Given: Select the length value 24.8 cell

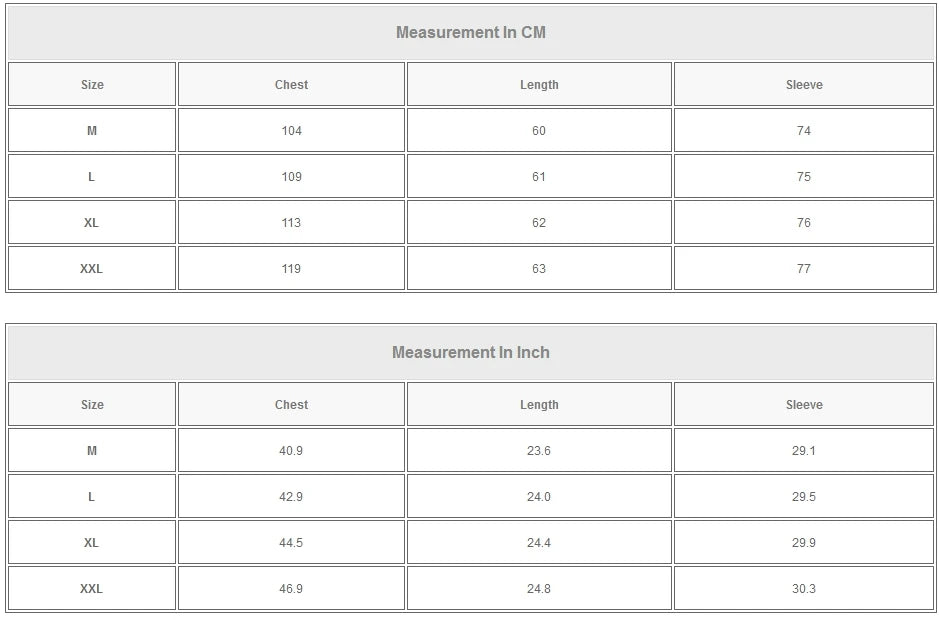Looking at the screenshot, I should point(539,589).
